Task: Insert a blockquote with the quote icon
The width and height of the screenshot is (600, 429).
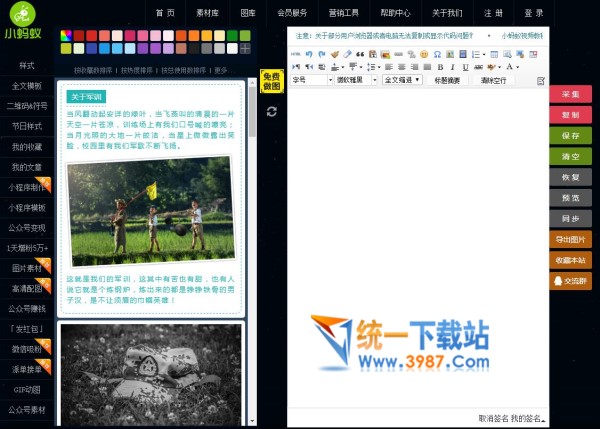Action: (360, 54)
